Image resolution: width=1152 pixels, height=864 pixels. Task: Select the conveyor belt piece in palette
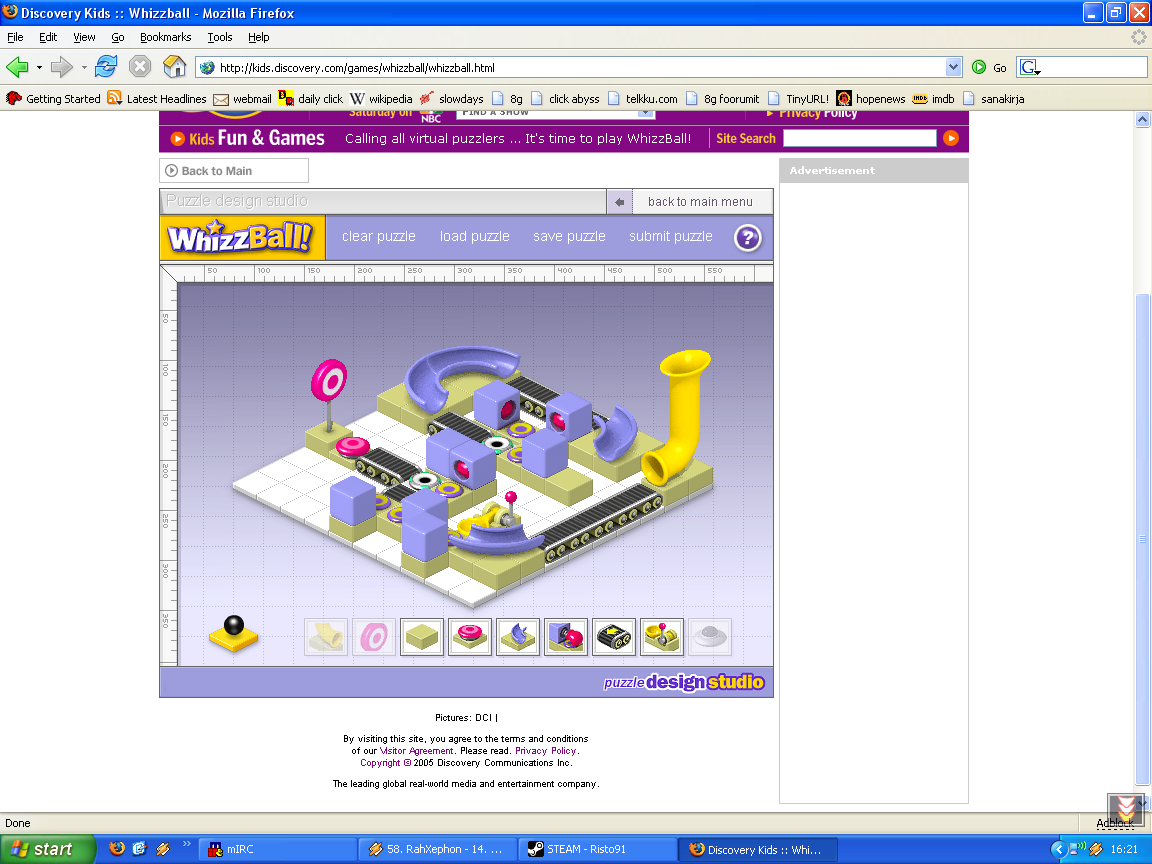[614, 637]
